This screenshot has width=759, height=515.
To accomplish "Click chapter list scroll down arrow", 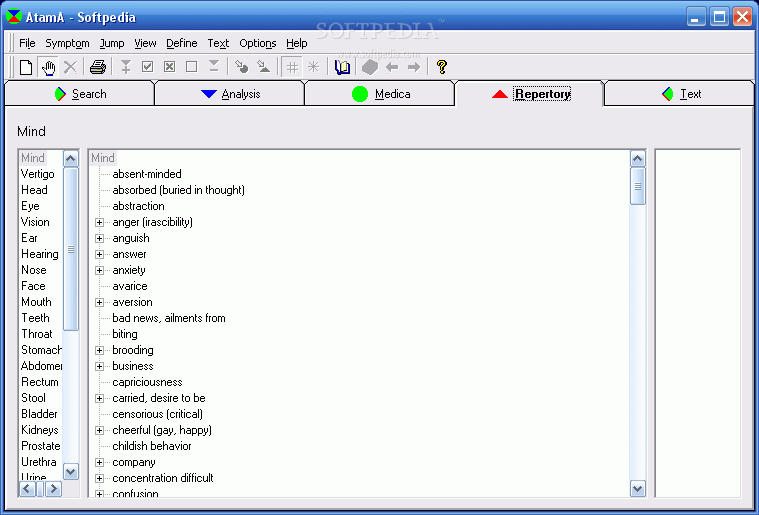I will click(71, 471).
